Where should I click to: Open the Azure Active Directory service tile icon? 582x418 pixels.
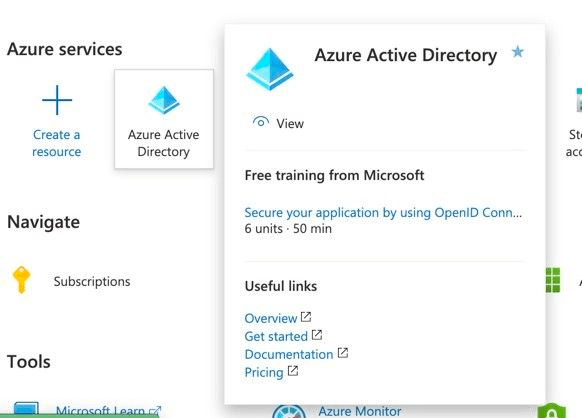point(164,100)
